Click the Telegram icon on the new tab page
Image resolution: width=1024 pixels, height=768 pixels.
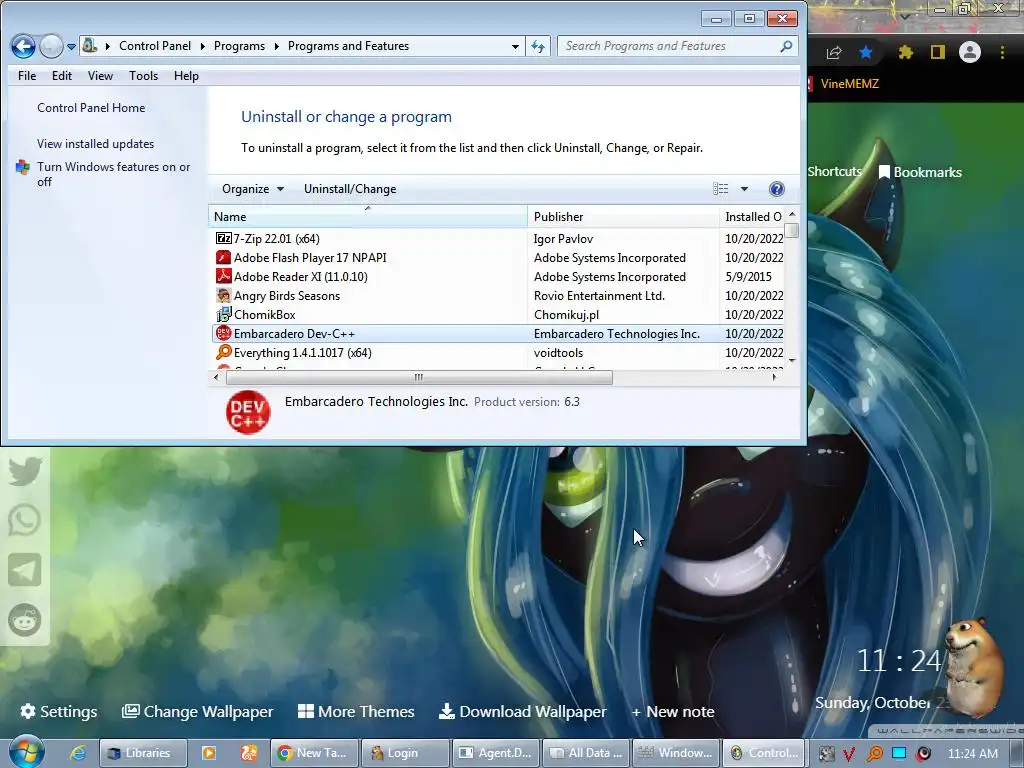coord(25,570)
